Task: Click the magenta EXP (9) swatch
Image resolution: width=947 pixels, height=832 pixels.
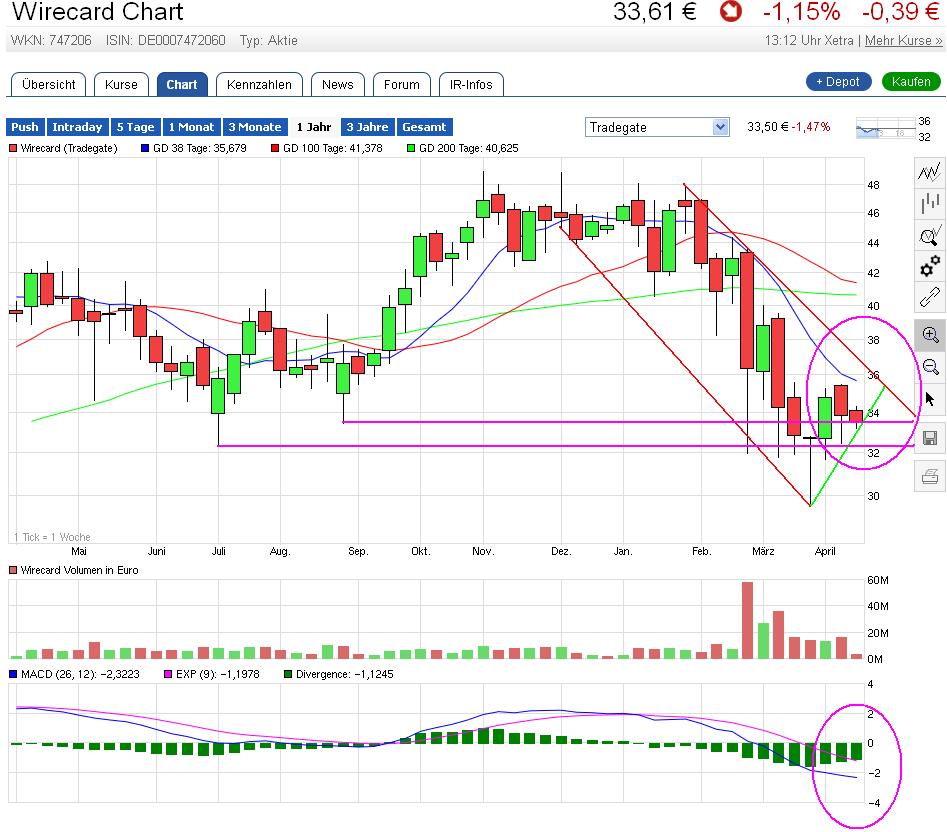Action: tap(168, 674)
